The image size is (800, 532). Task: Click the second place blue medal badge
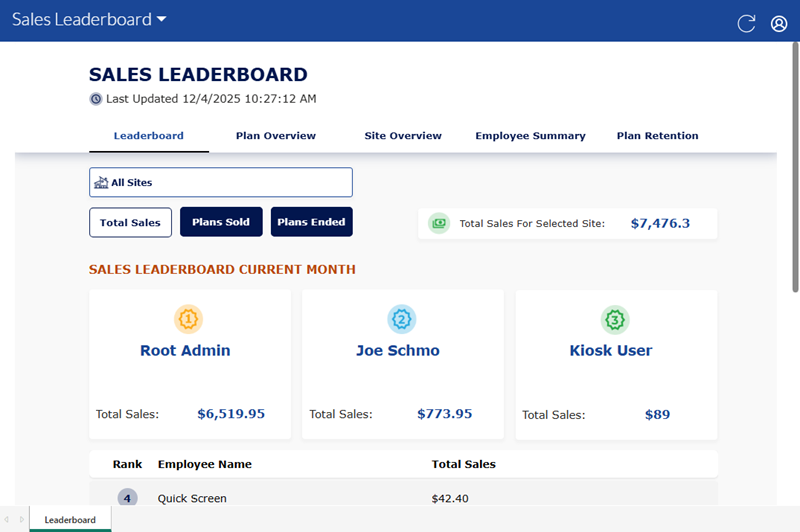click(402, 319)
